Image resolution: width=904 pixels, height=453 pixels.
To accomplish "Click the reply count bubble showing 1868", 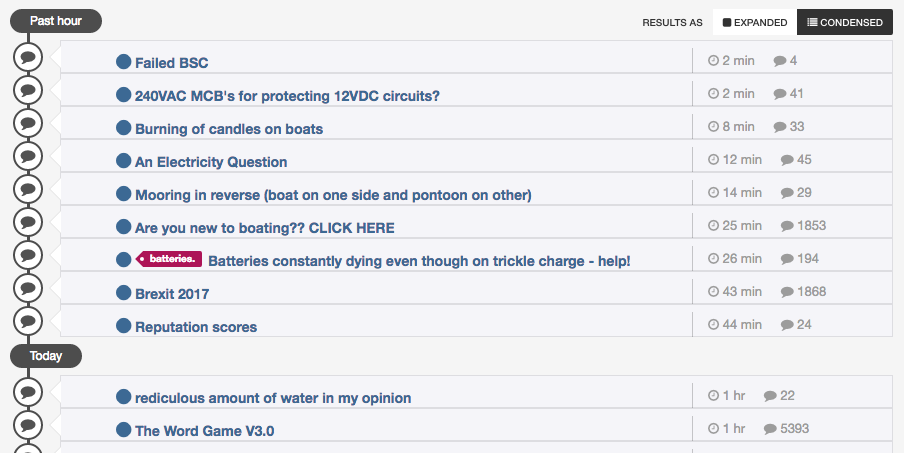I will [787, 292].
